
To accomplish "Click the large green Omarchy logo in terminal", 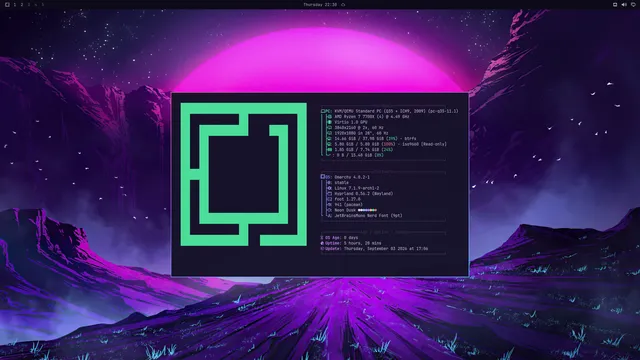I will (x=244, y=174).
